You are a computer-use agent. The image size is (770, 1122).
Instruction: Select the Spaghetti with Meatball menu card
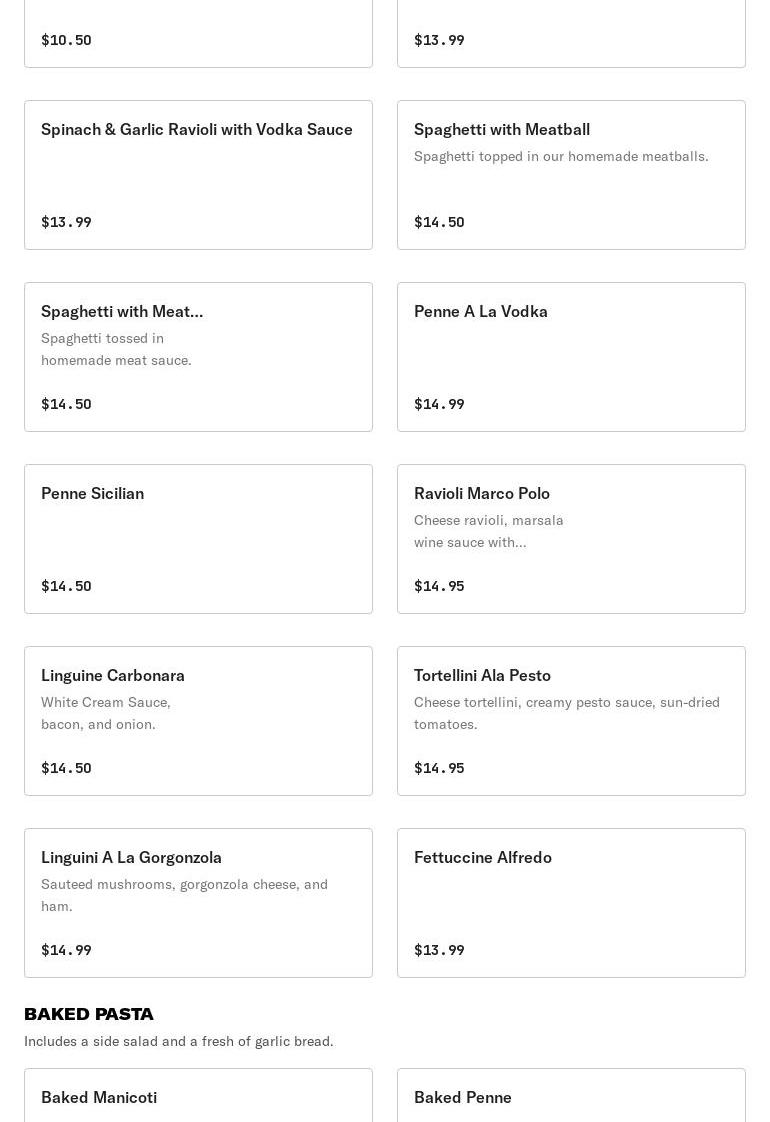571,175
